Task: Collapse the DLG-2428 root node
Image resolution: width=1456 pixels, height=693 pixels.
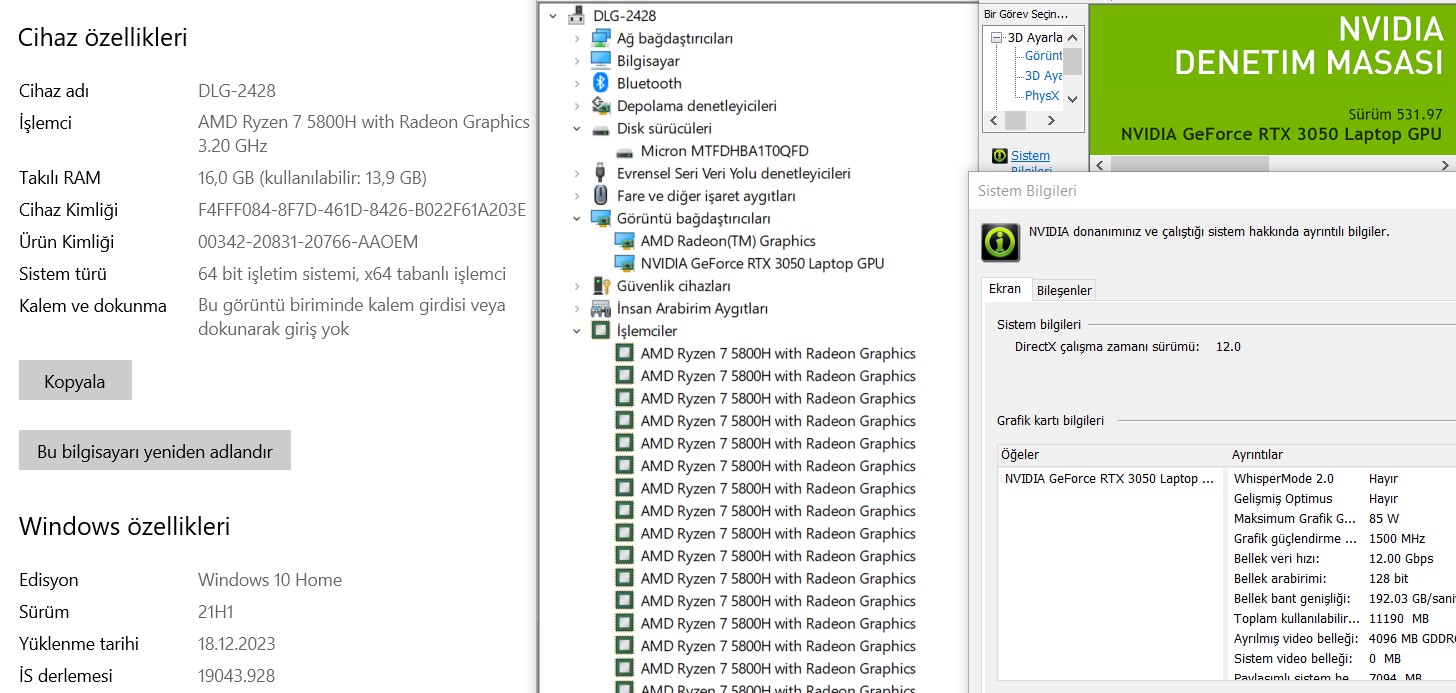Action: [553, 16]
